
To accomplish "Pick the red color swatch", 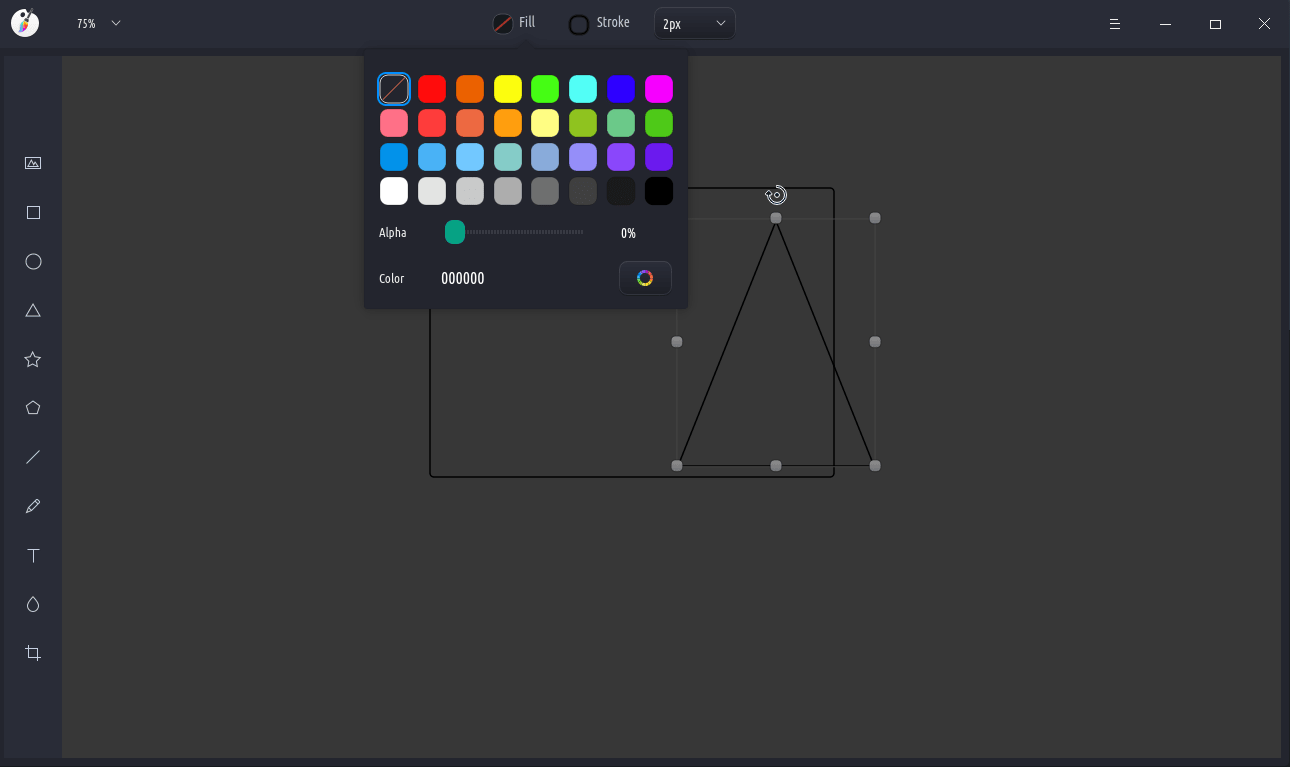I will pyautogui.click(x=432, y=89).
